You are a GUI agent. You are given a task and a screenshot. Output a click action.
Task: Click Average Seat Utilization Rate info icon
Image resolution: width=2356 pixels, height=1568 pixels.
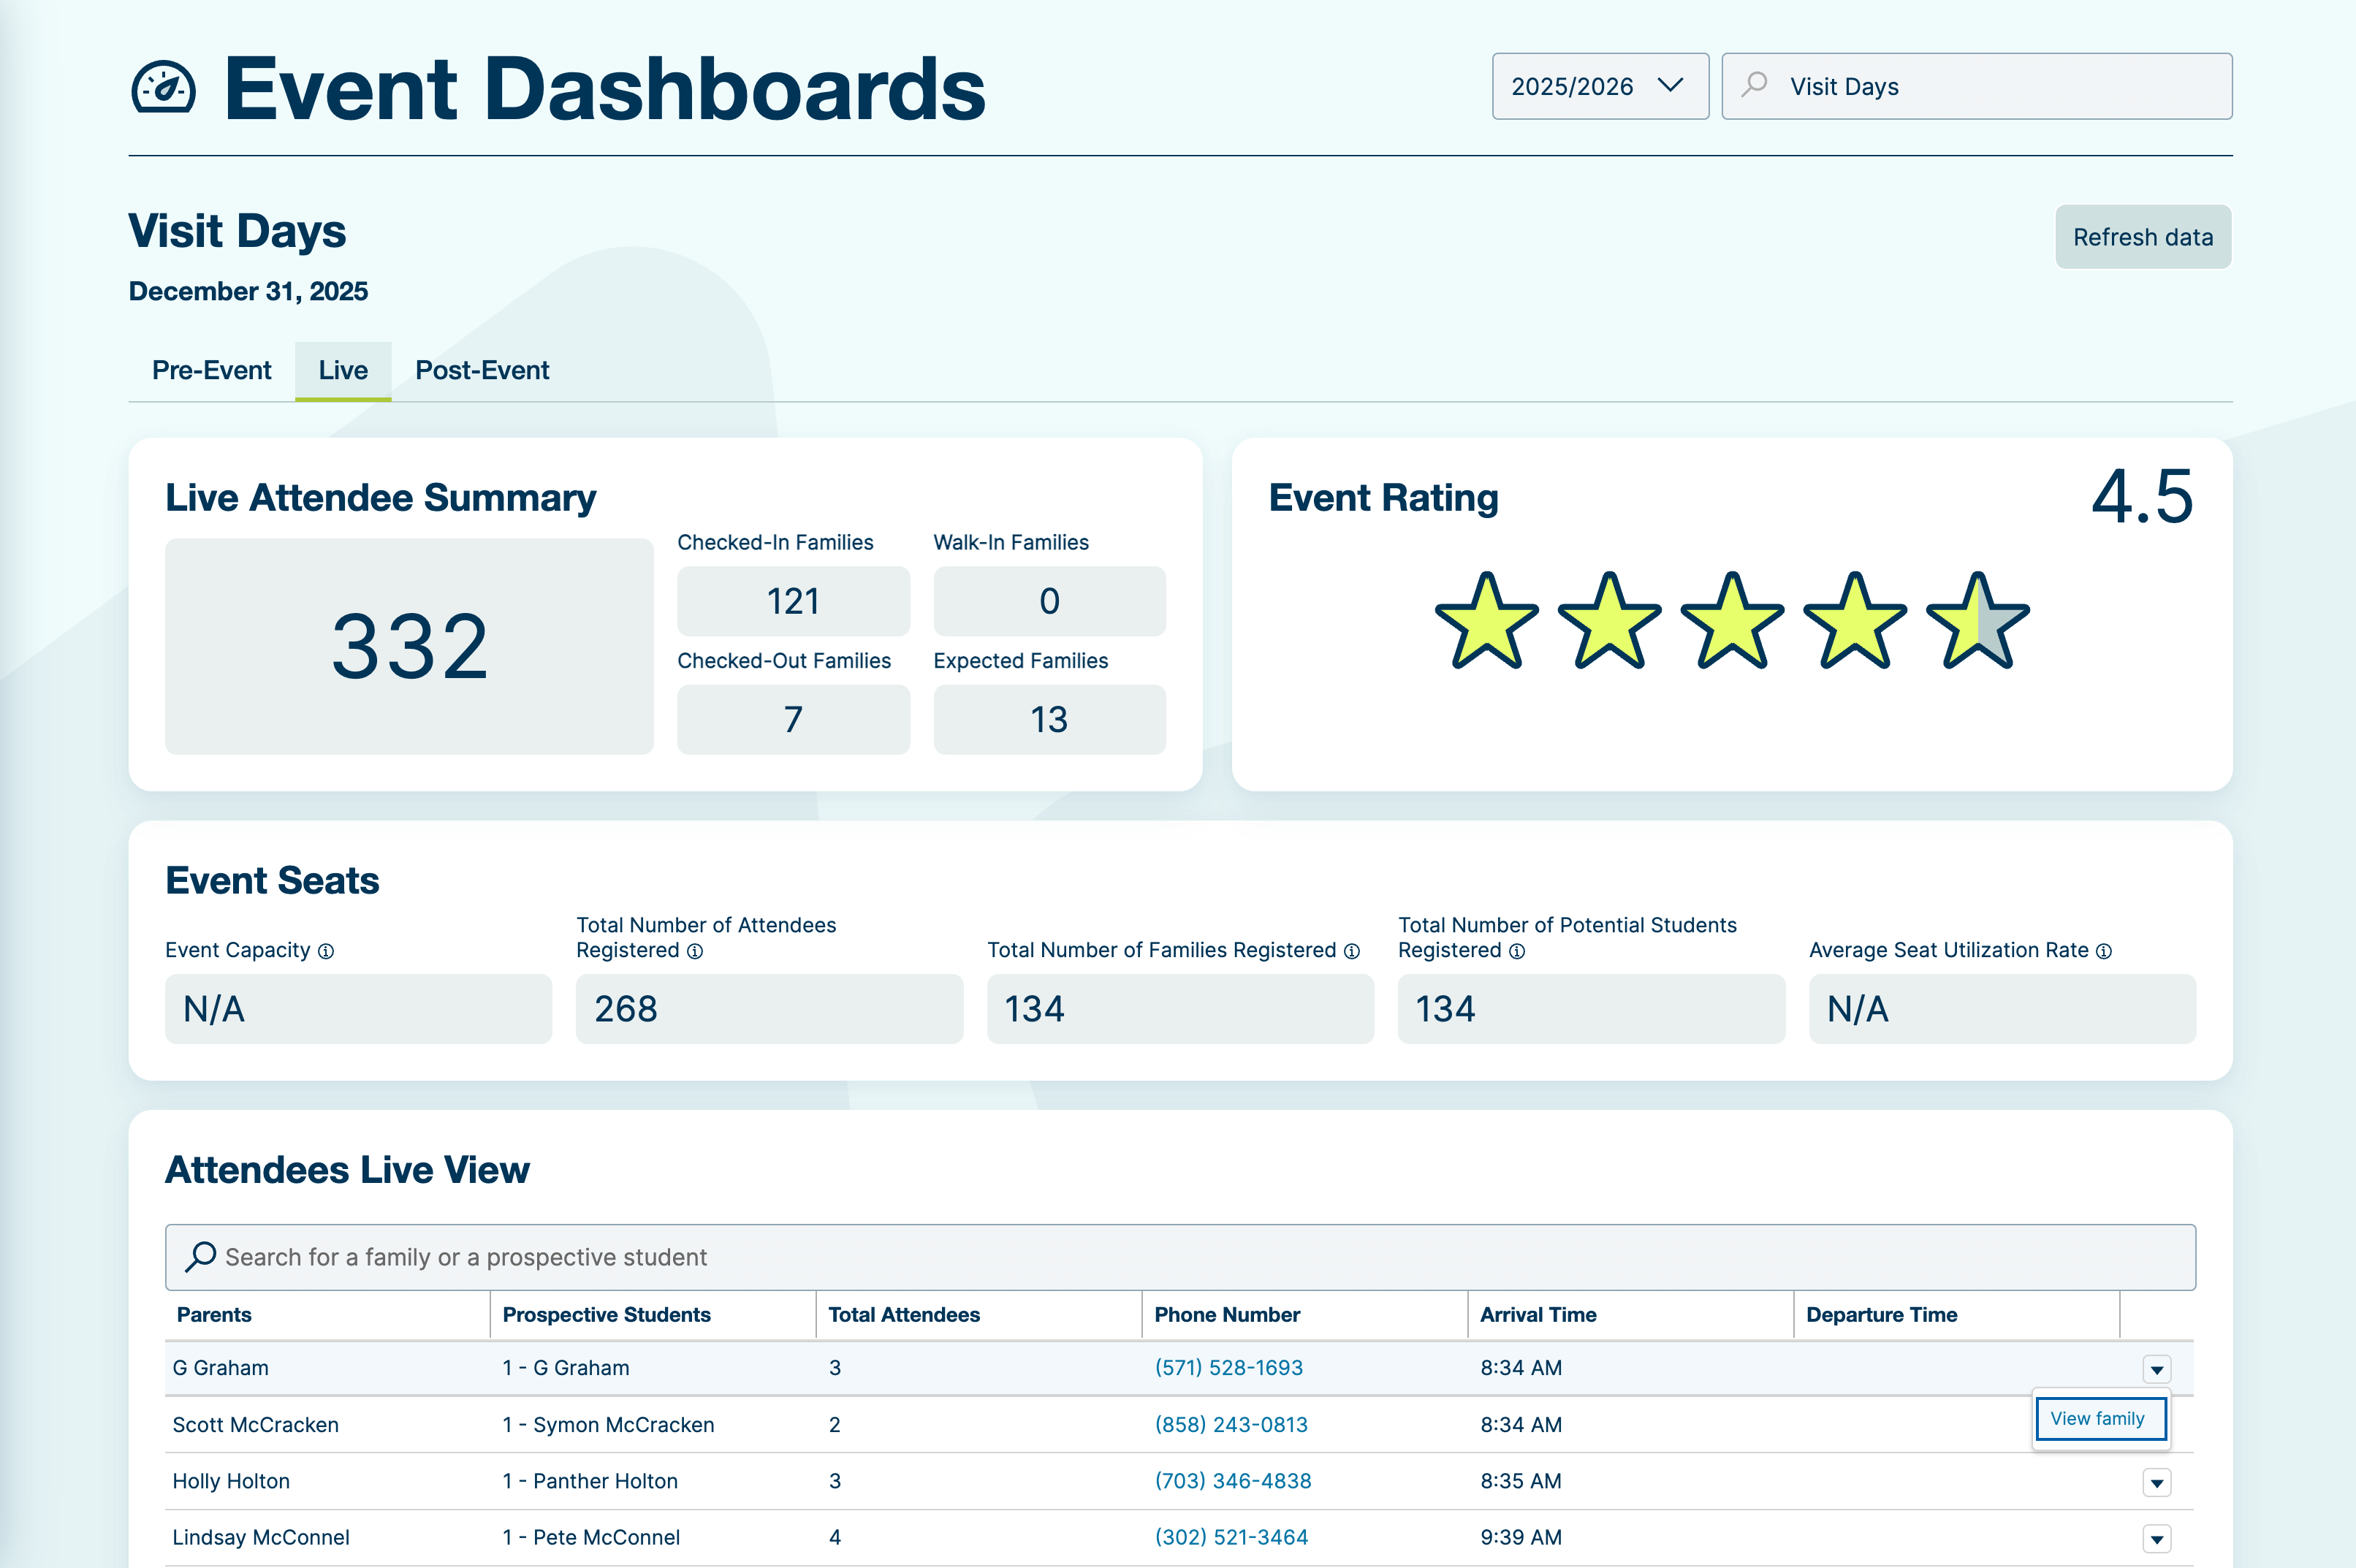[x=2104, y=951]
